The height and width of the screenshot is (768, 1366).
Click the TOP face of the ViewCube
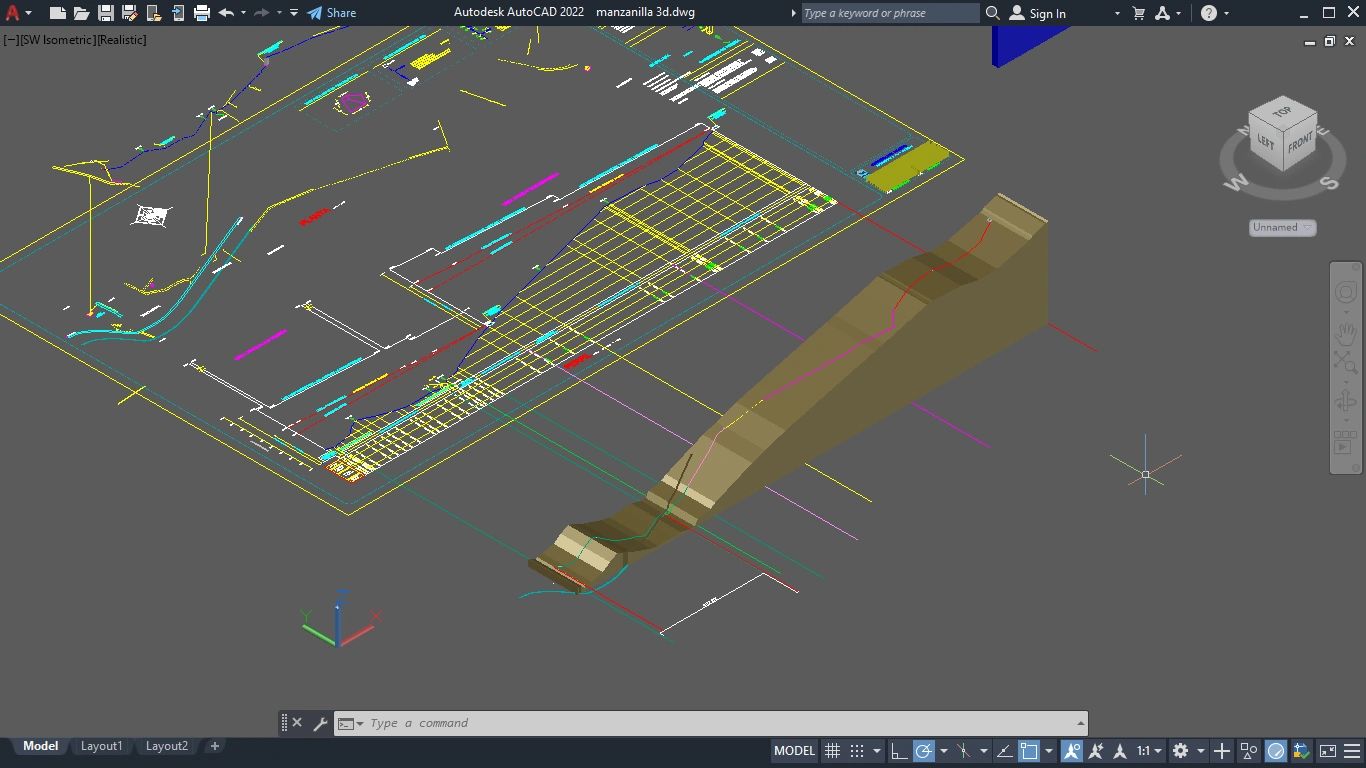(1281, 112)
